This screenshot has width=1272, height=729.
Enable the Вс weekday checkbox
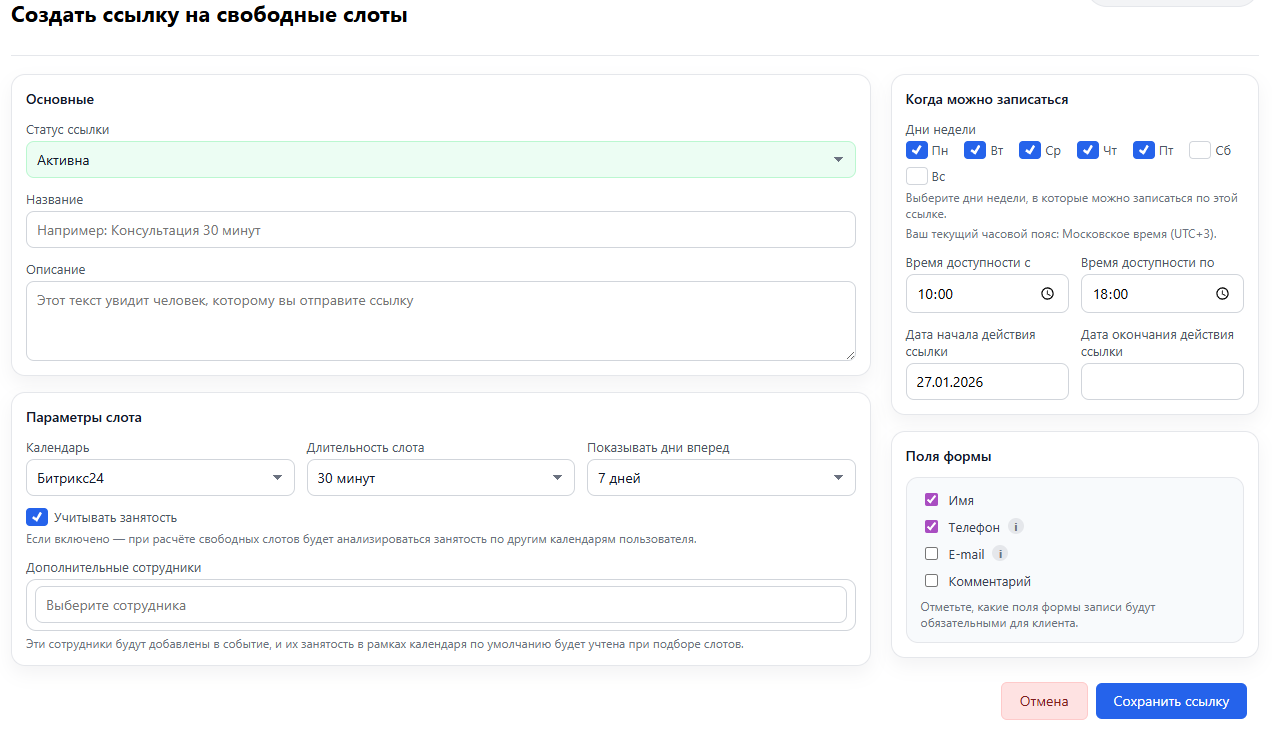coord(916,176)
